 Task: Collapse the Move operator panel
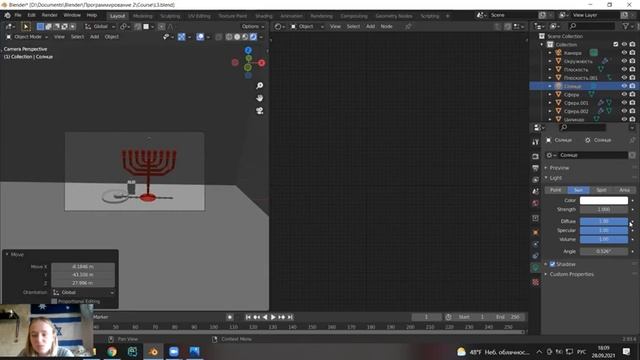[x=7, y=254]
